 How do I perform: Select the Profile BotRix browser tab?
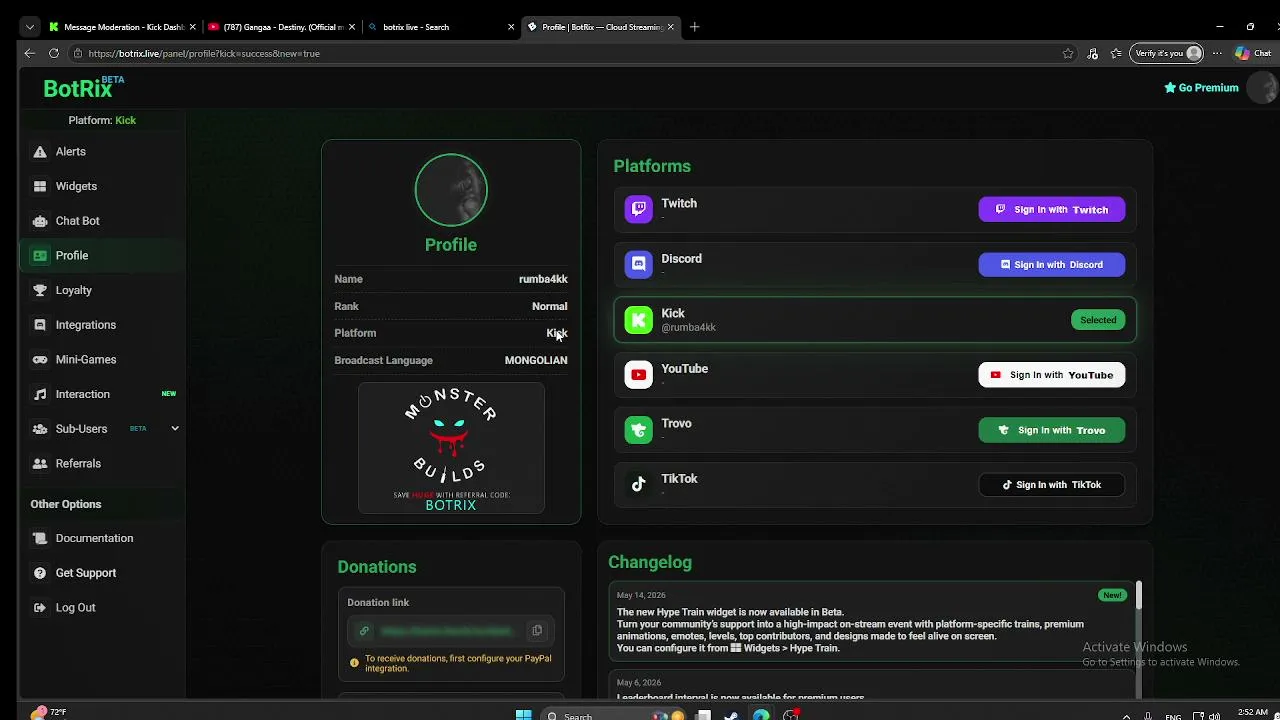600,27
